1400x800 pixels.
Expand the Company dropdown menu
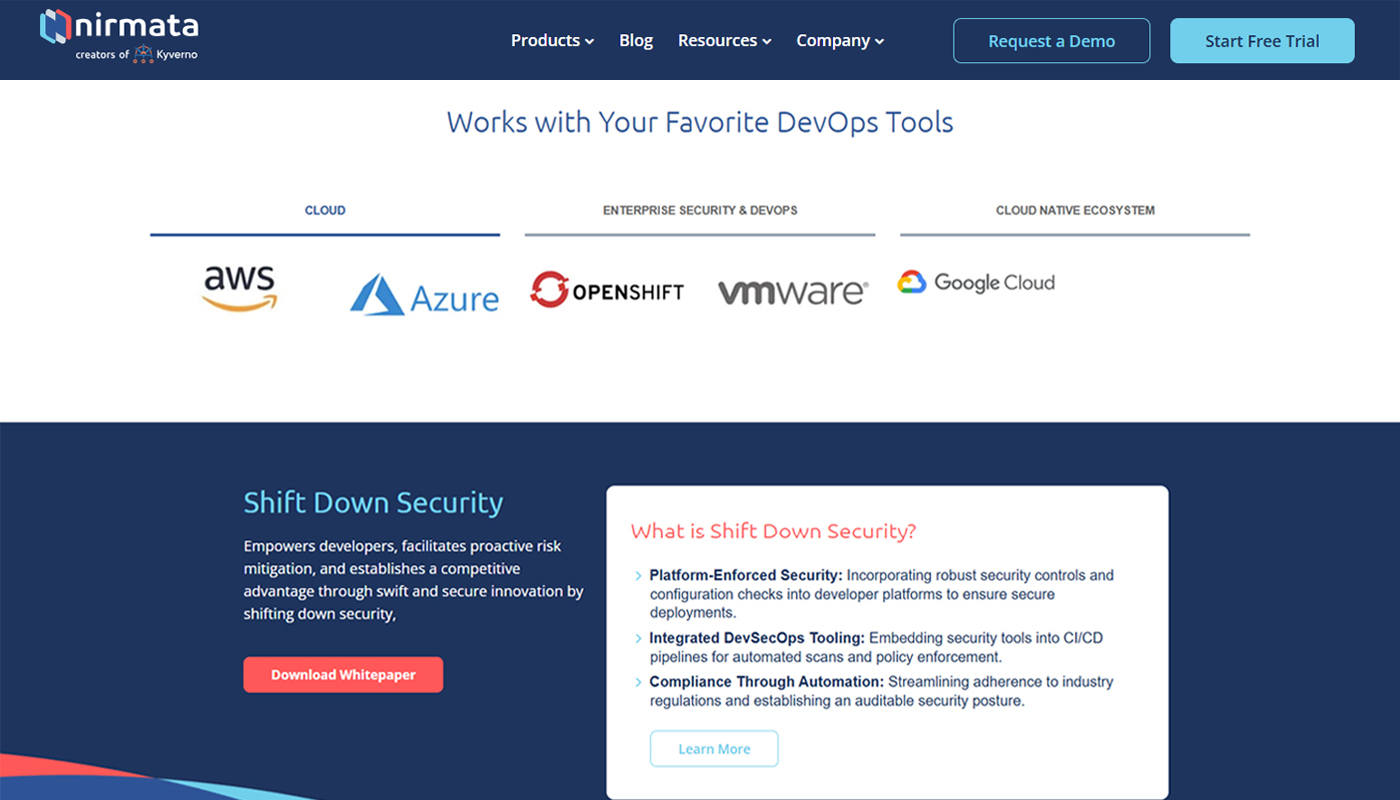tap(840, 41)
